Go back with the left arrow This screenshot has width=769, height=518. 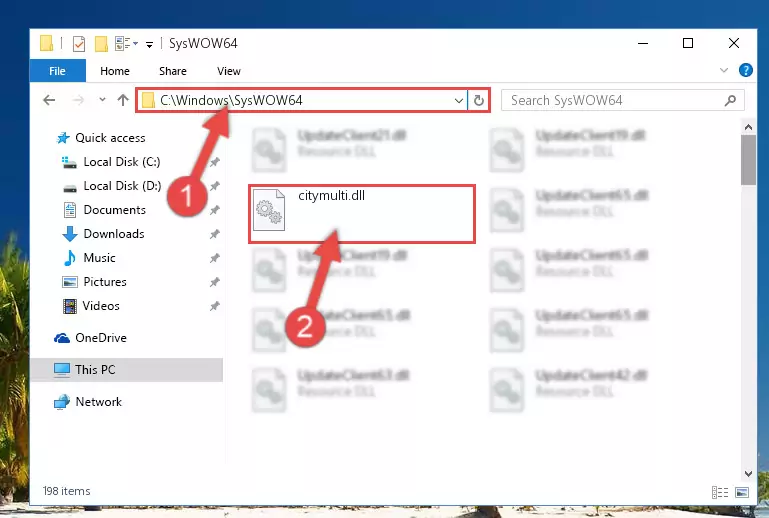point(49,100)
